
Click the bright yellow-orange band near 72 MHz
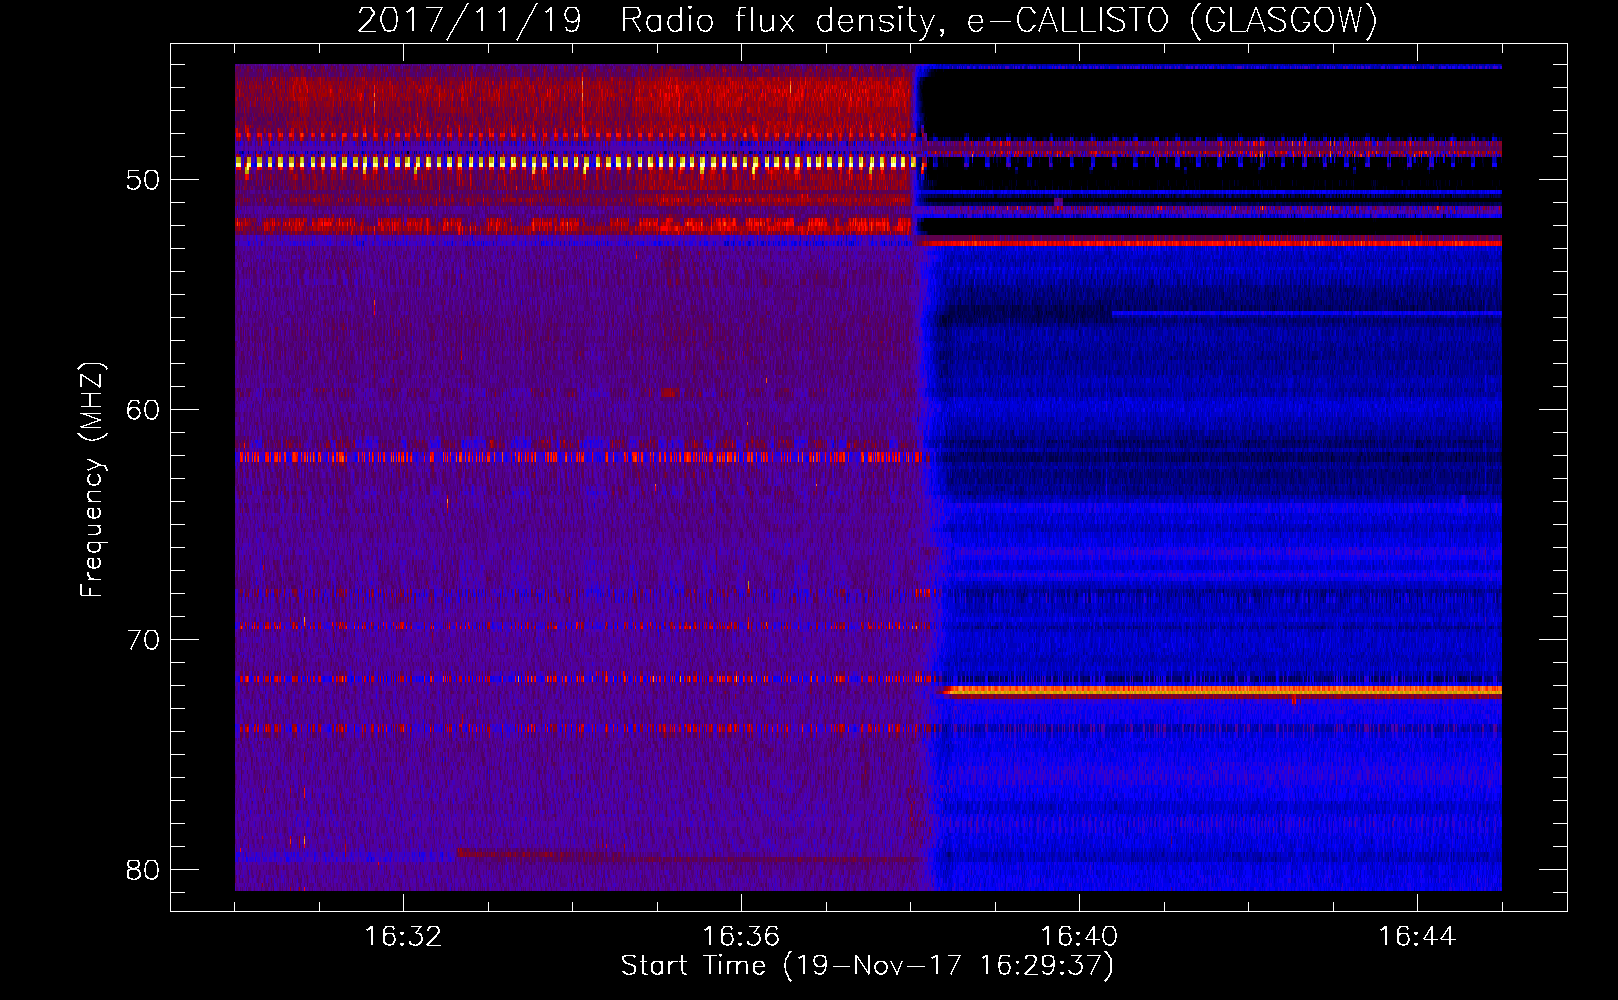[1222, 690]
